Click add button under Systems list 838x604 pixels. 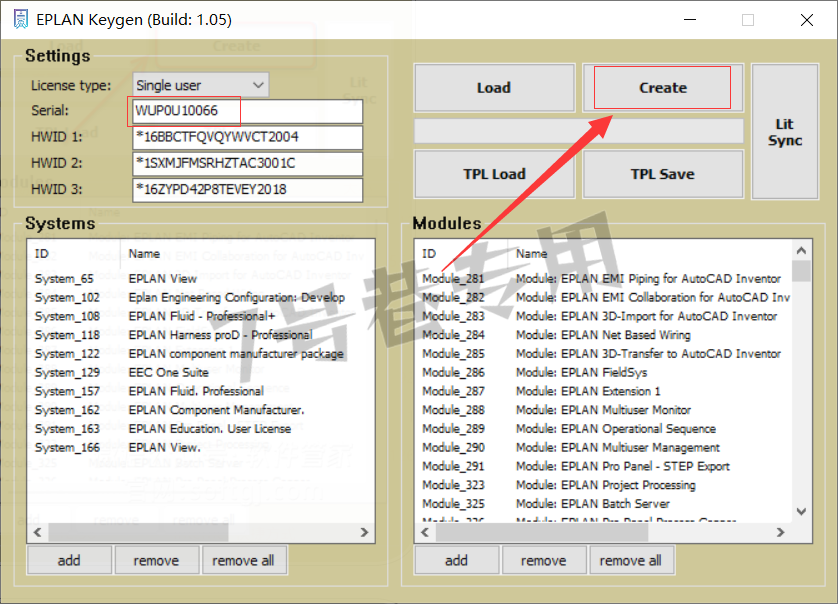pos(69,560)
